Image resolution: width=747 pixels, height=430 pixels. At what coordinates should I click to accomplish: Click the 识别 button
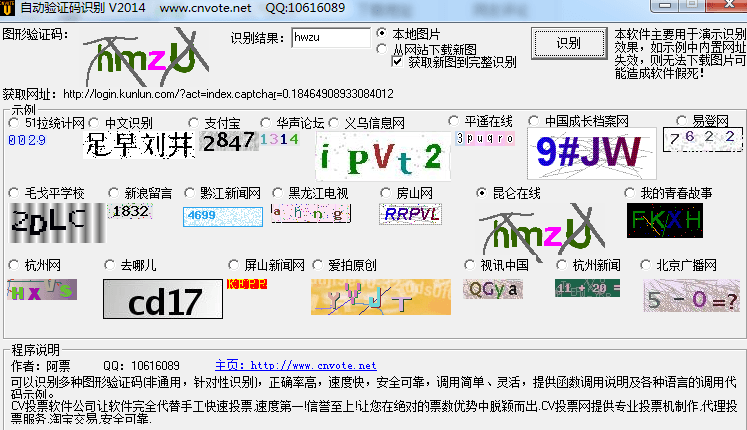pyautogui.click(x=568, y=43)
